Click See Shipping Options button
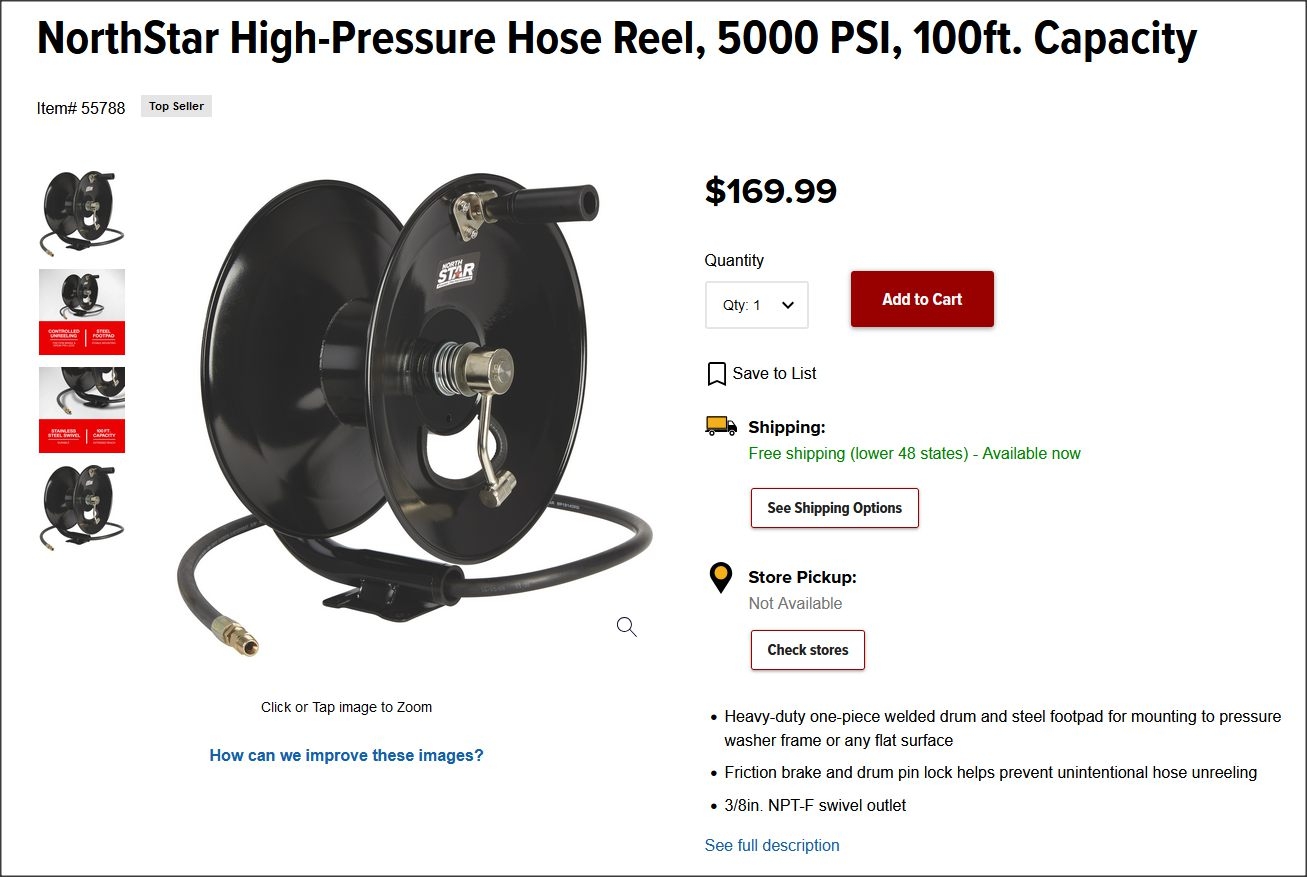This screenshot has height=877, width=1307. (x=834, y=508)
